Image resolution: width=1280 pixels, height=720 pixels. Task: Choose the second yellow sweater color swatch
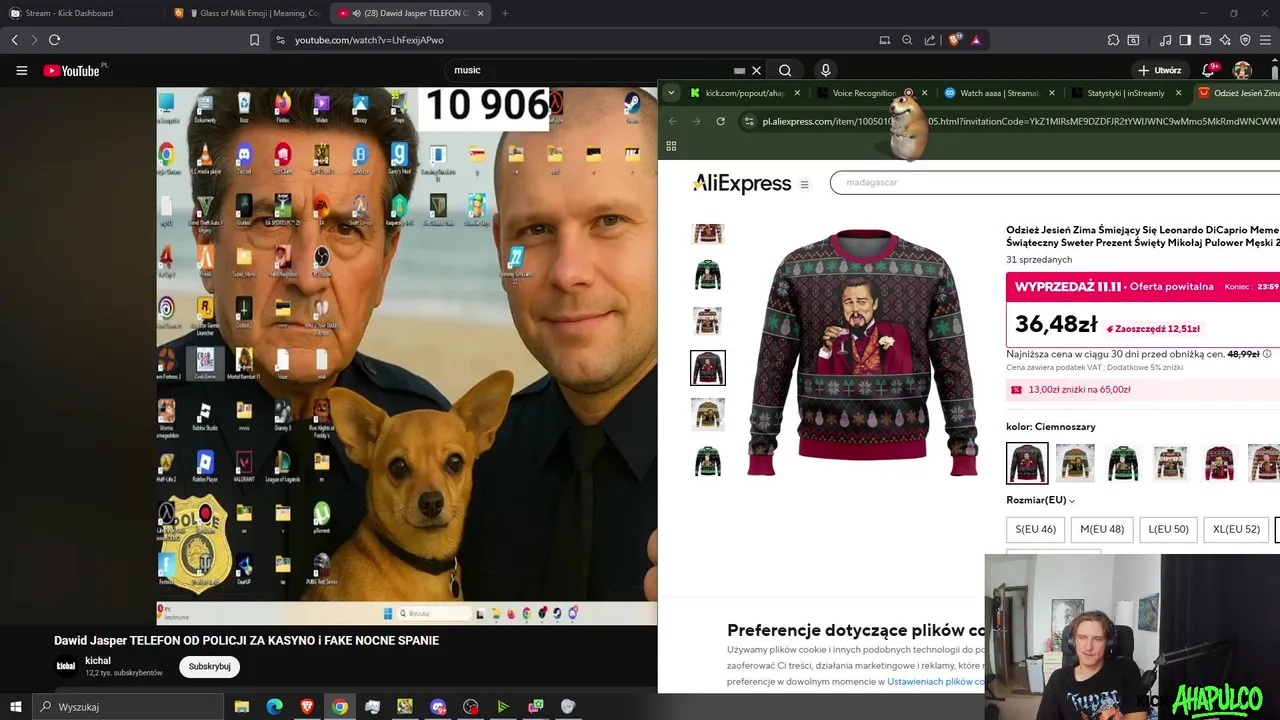[x=1075, y=463]
